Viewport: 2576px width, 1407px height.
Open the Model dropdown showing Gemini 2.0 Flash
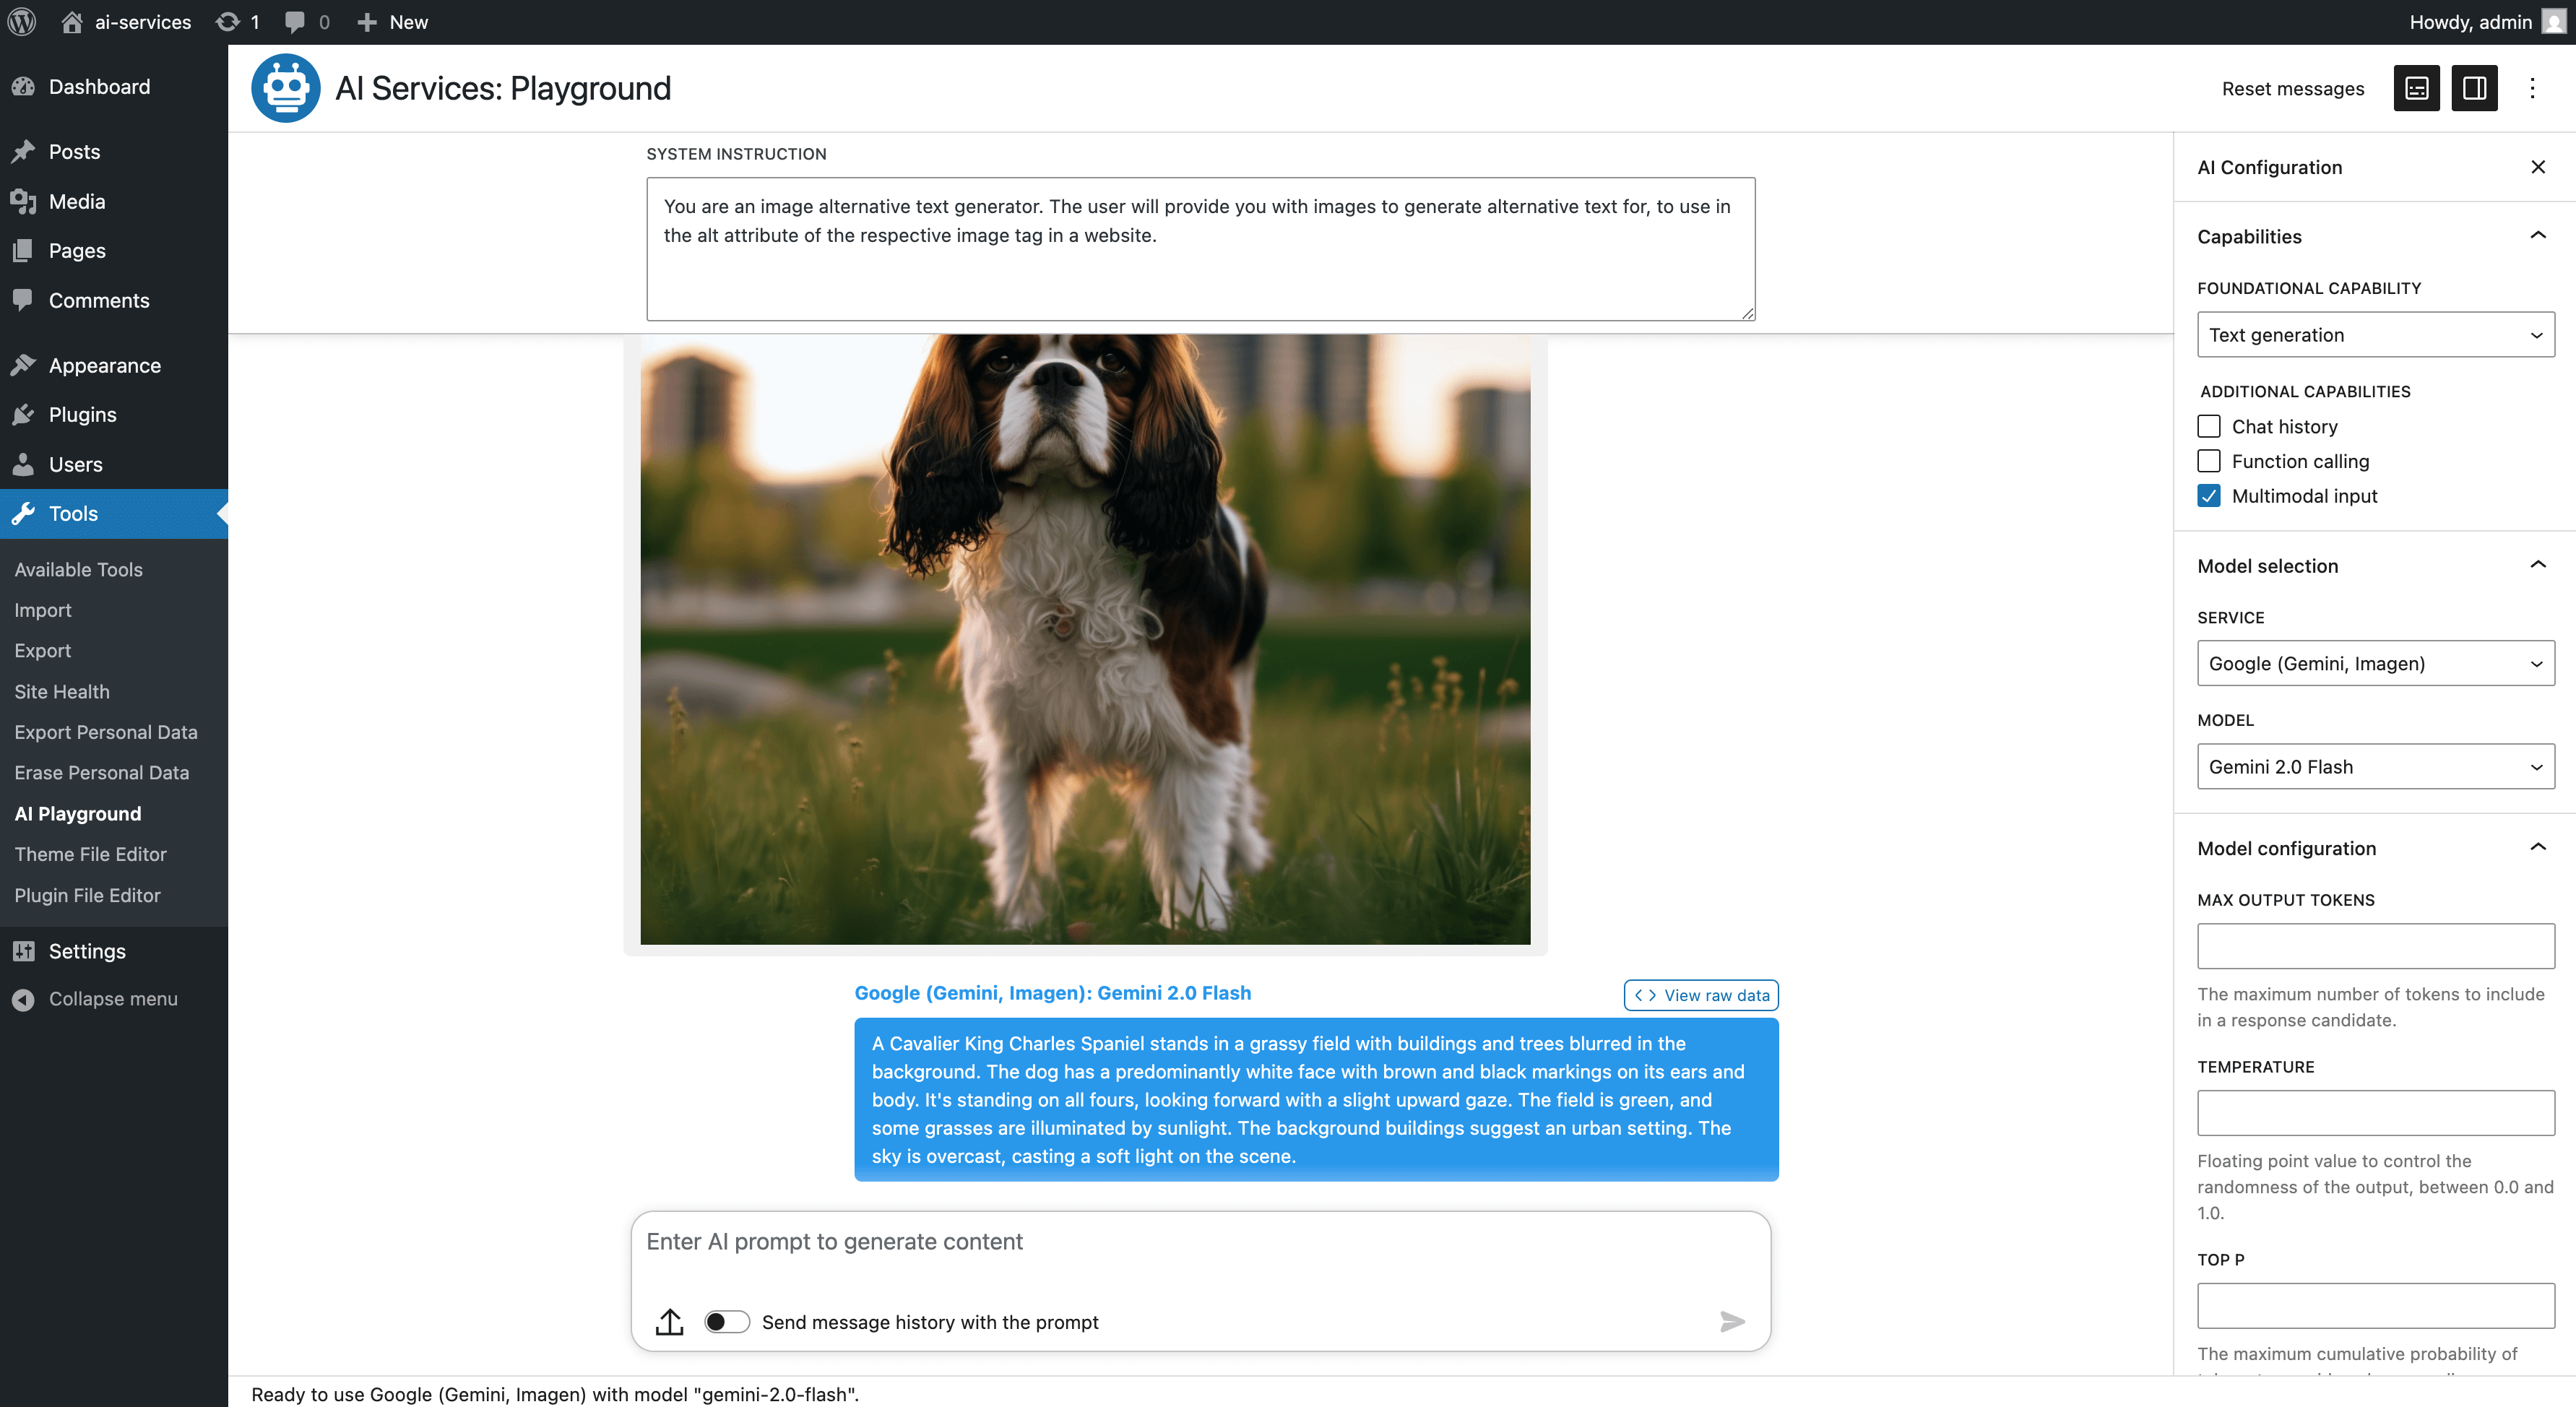(2375, 767)
